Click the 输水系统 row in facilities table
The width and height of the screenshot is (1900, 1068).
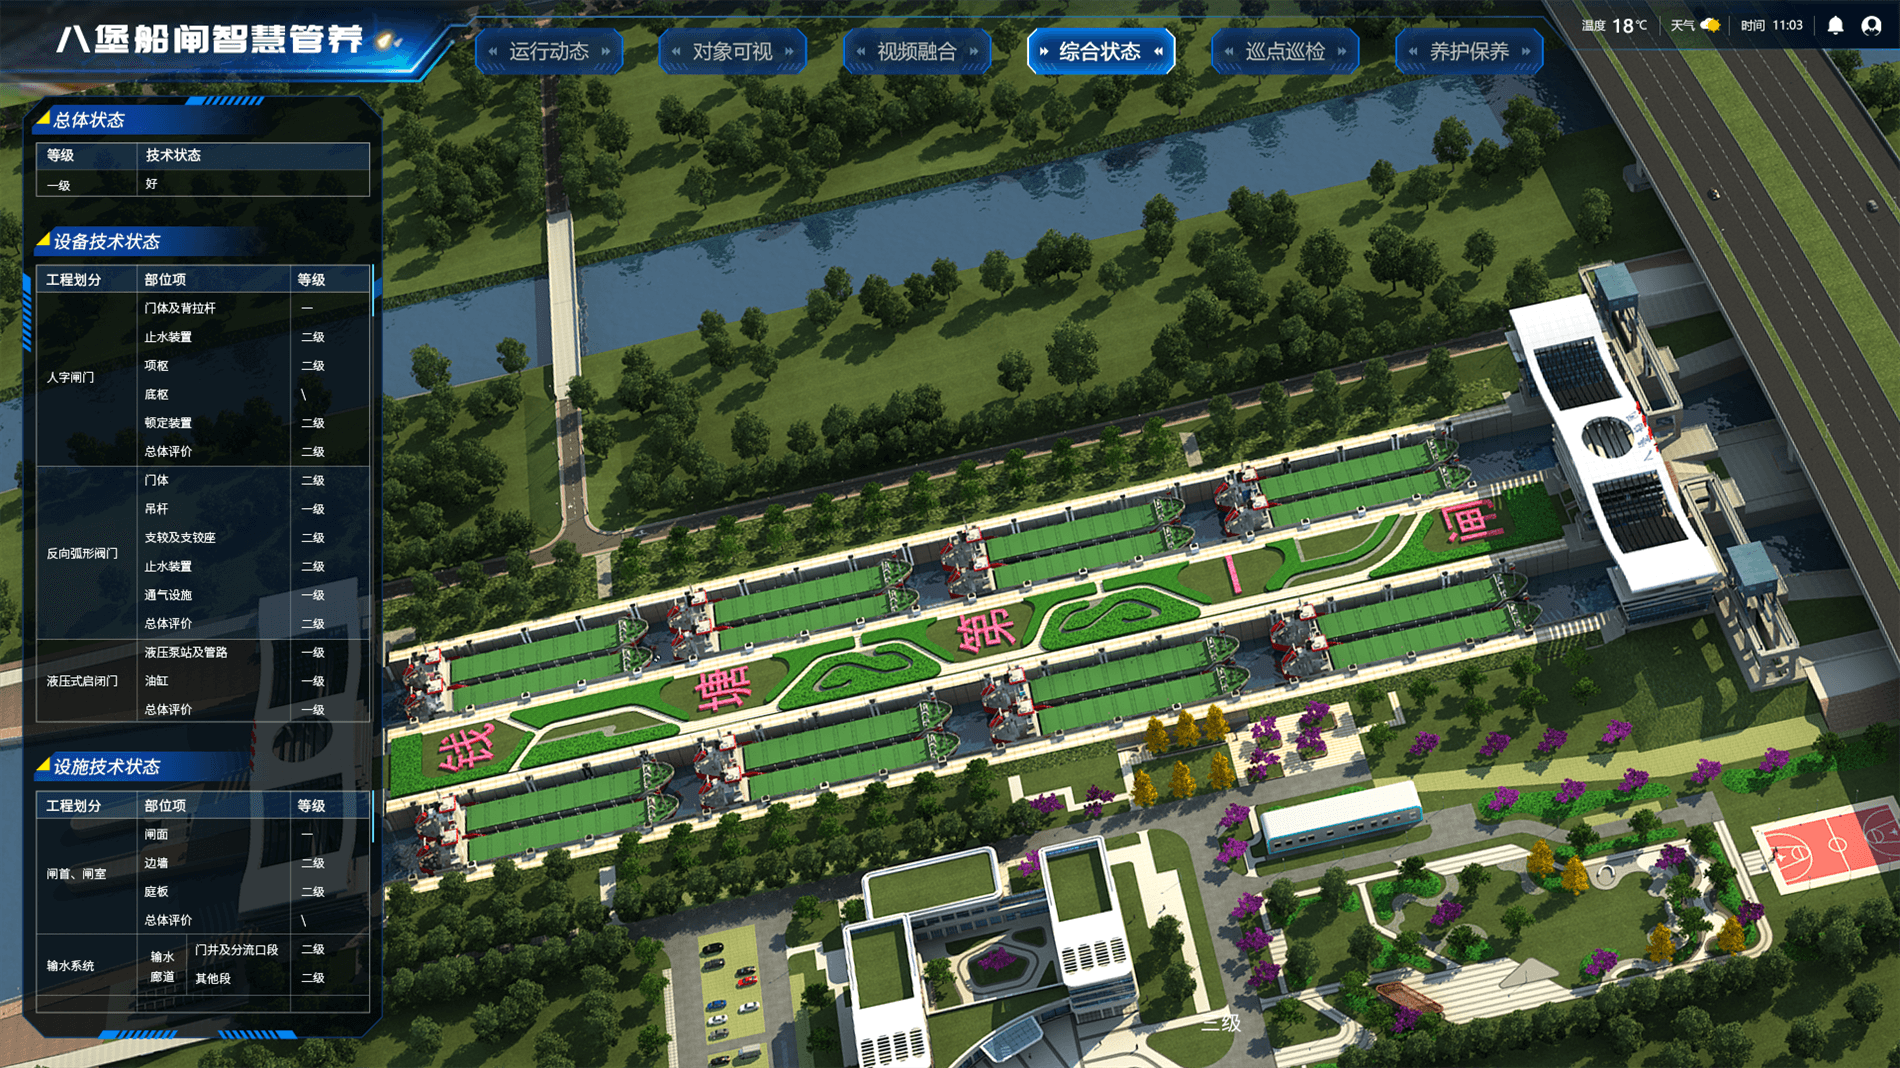click(x=71, y=966)
